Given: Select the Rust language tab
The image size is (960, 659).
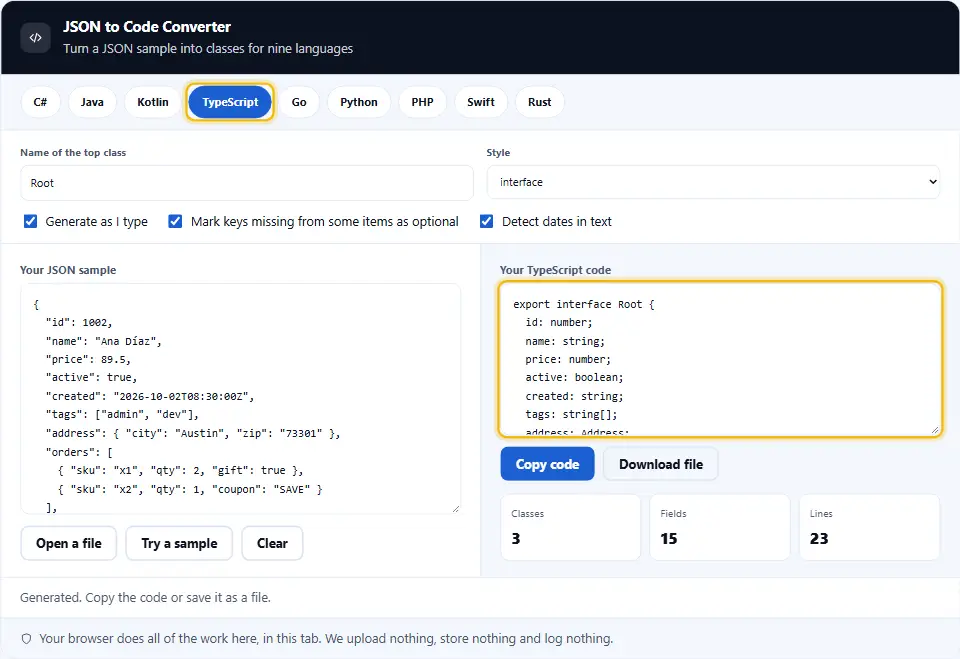Looking at the screenshot, I should point(539,102).
